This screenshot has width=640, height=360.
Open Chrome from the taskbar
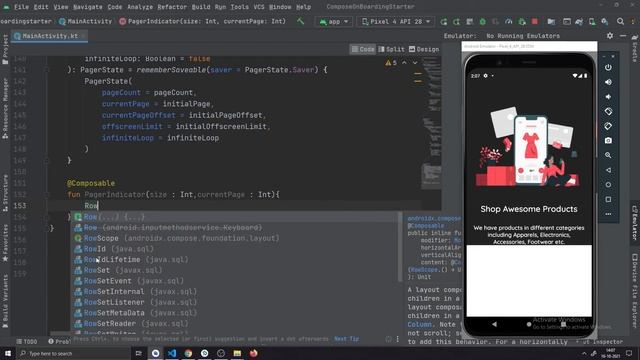click(x=188, y=353)
